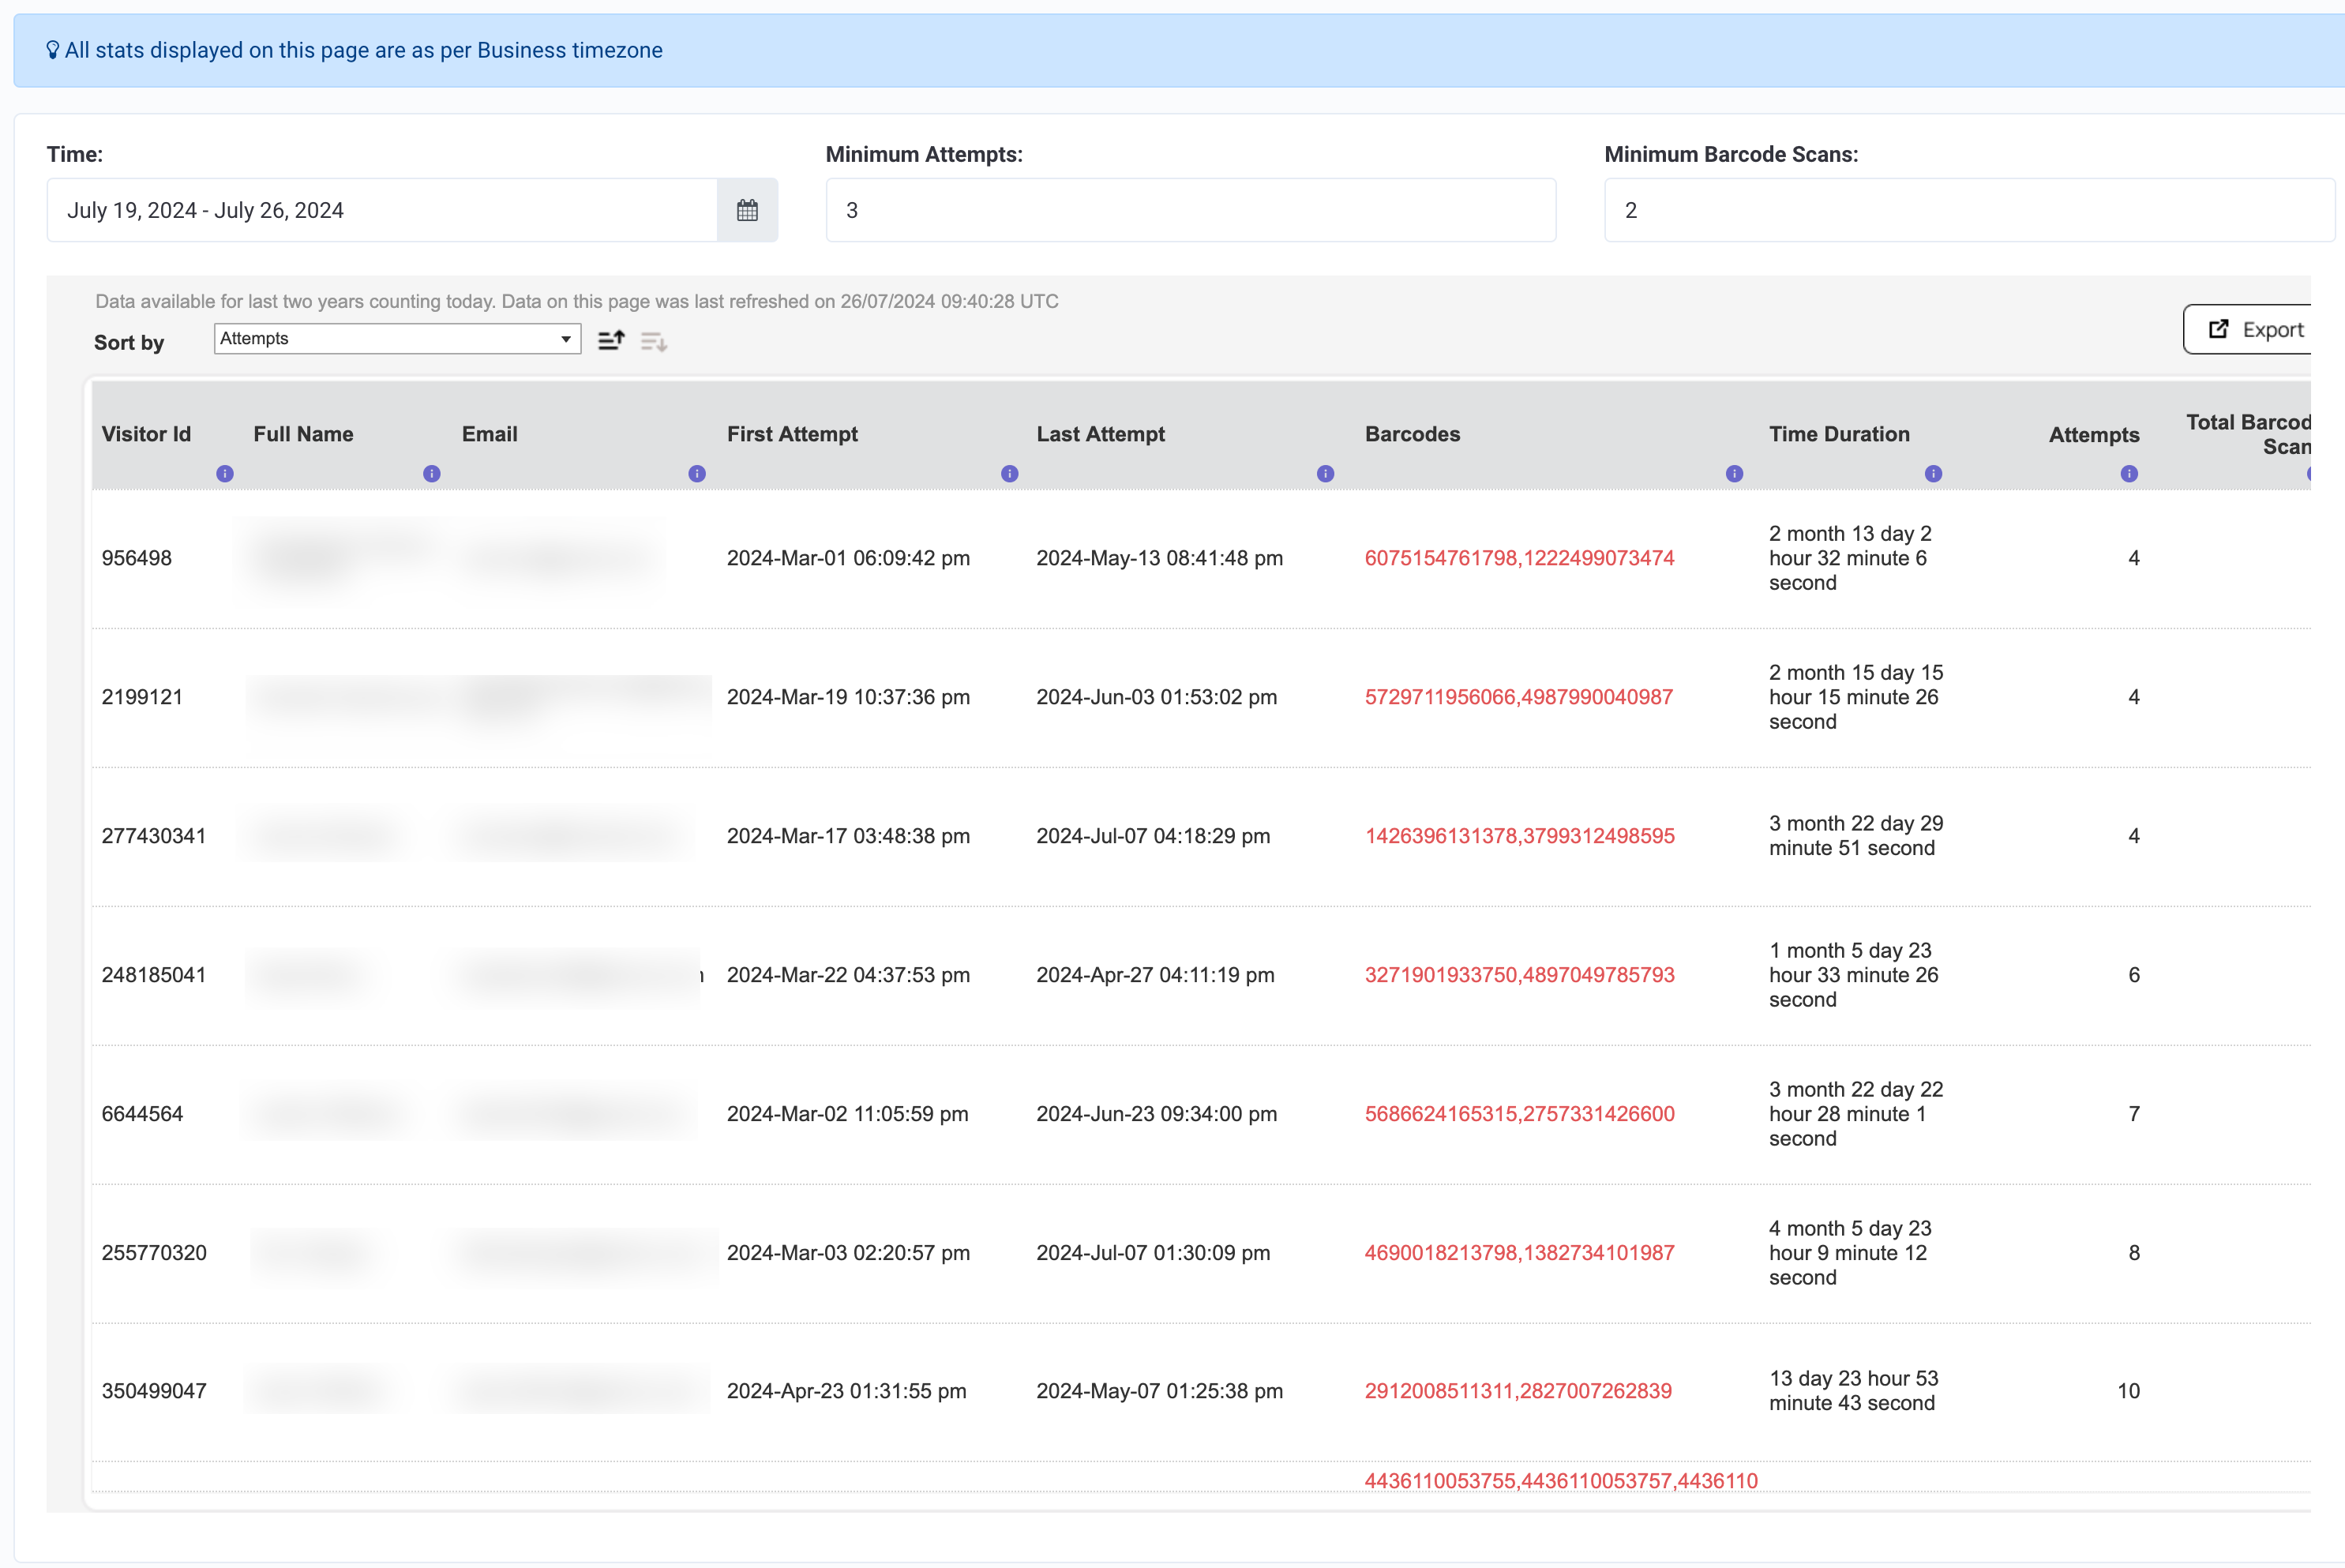Click first attempt 2024-Mar-01 06:09:42 pm
Screen dimensions: 2345x1568
coord(848,558)
